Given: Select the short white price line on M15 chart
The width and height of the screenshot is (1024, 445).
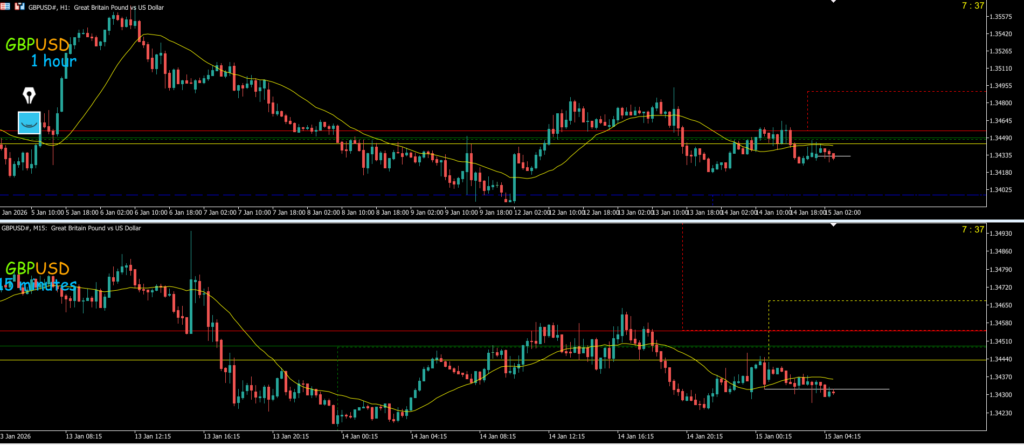Looking at the screenshot, I should 827,389.
